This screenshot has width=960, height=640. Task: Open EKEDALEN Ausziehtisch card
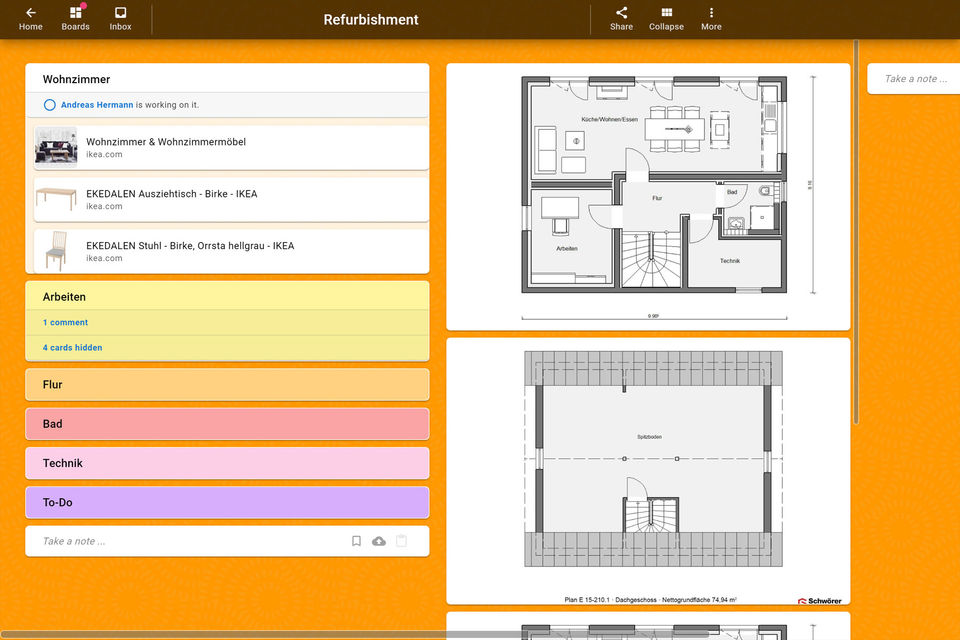[231, 200]
